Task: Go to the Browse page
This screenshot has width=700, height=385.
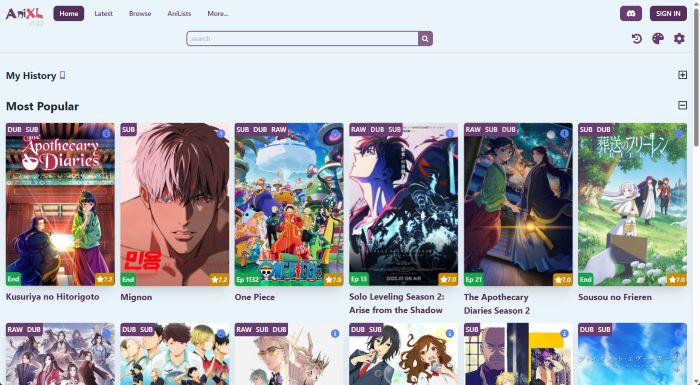Action: coord(140,13)
